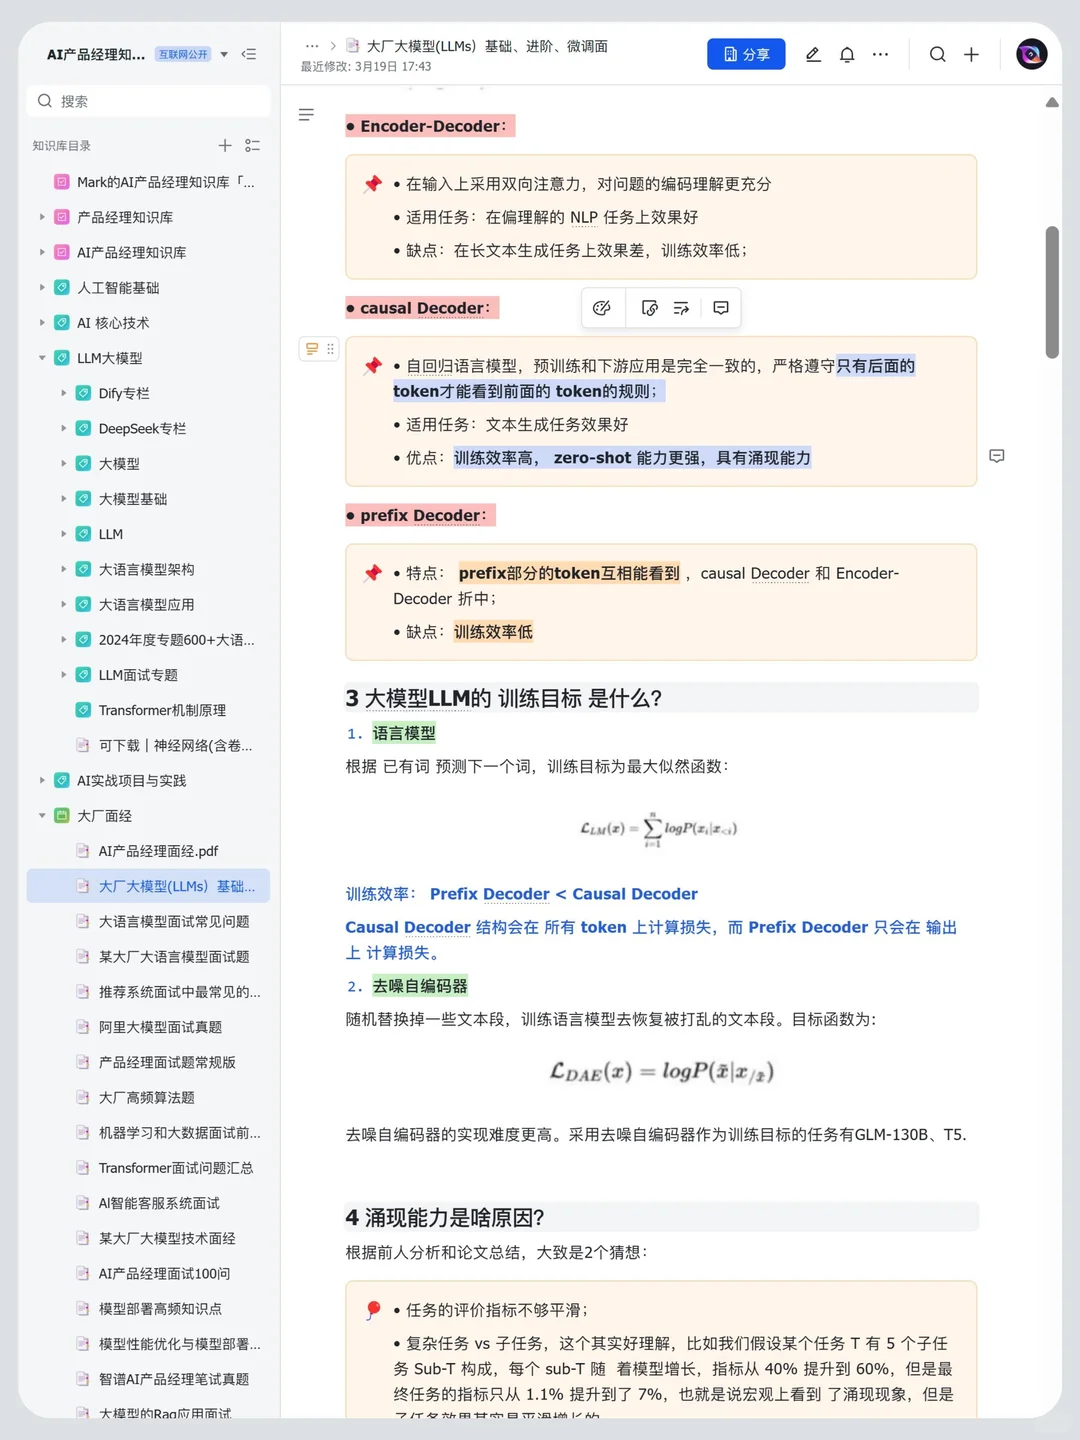Copy the link to the causal Decoder block

tap(649, 307)
